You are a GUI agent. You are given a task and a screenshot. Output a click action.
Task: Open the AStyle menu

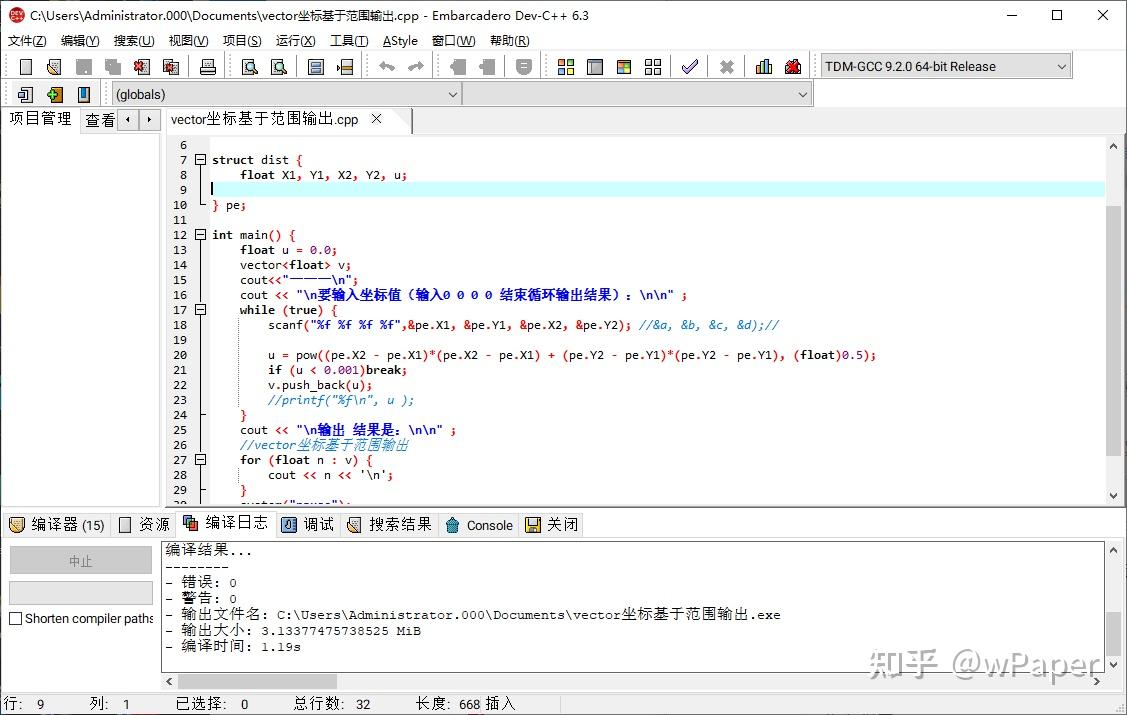pos(399,41)
